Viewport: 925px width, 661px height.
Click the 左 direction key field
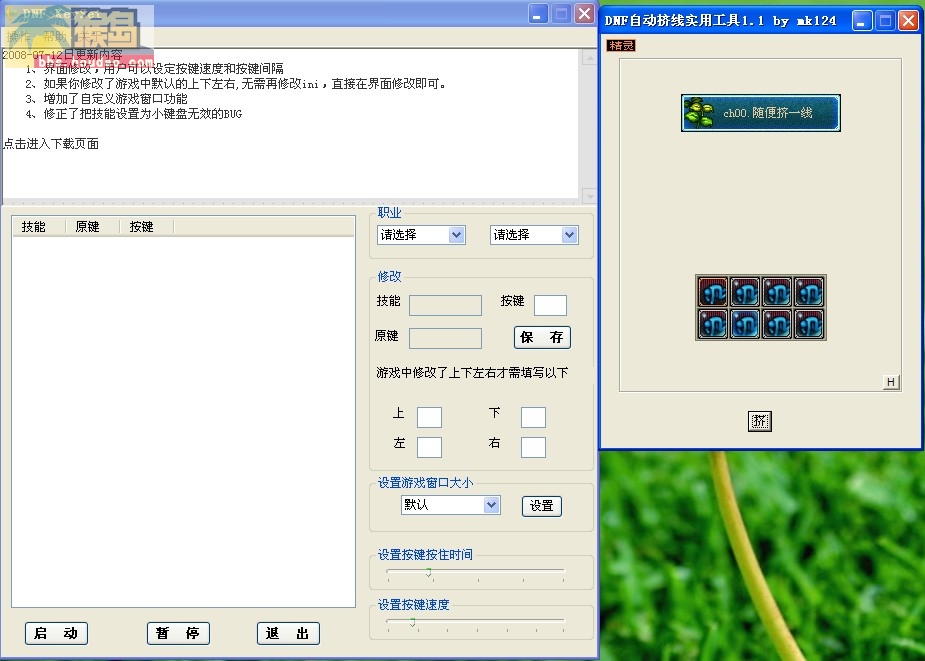[429, 447]
